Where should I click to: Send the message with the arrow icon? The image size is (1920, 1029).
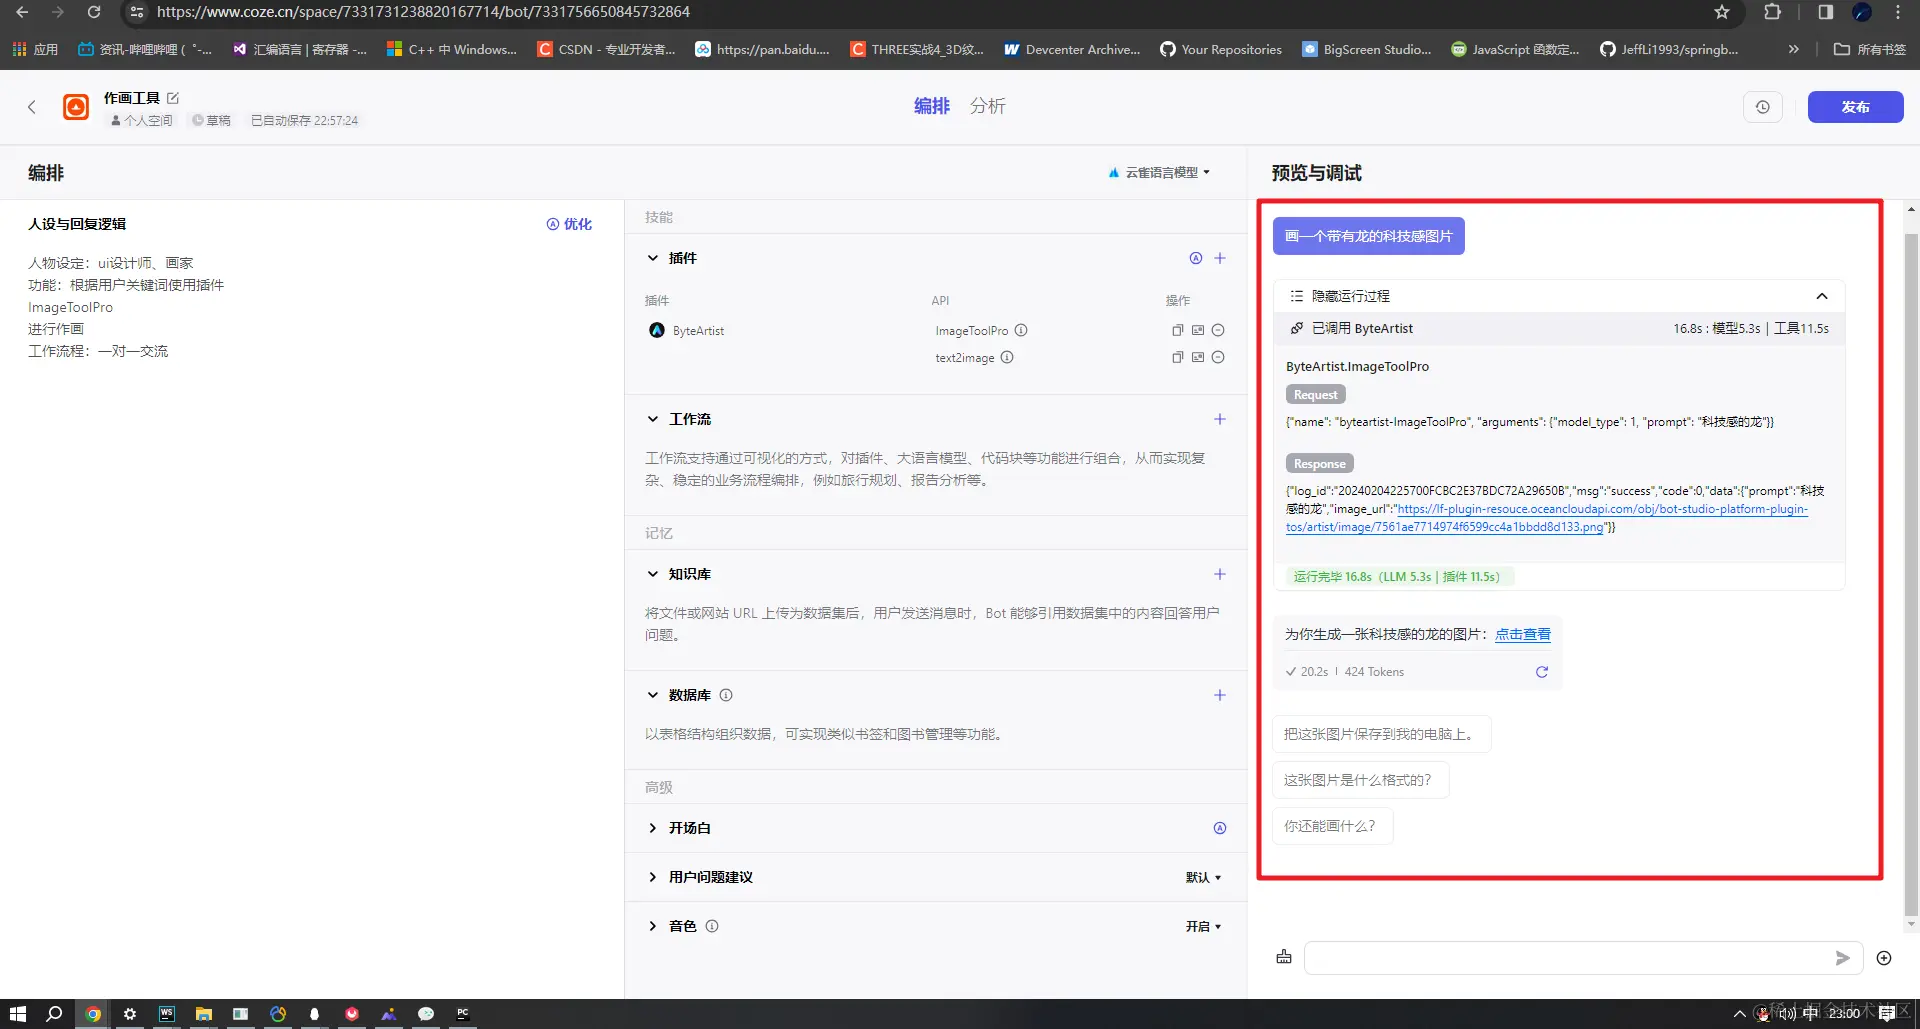(1842, 958)
